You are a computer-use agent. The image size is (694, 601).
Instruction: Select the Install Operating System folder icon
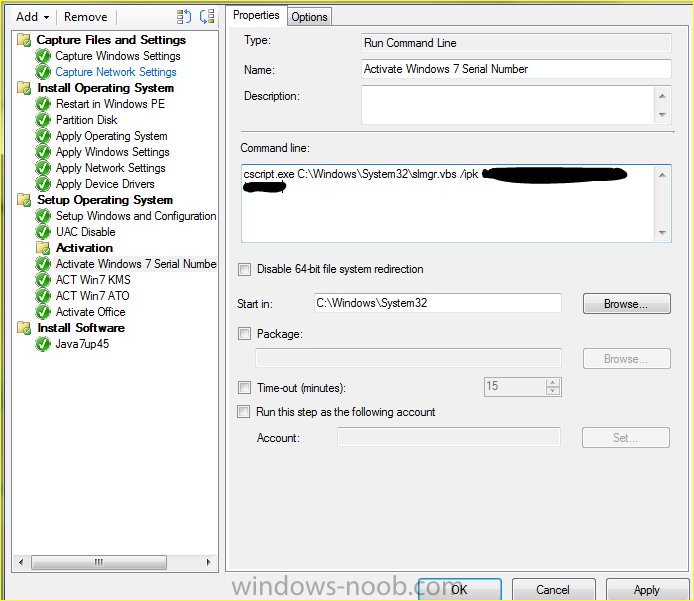[24, 88]
